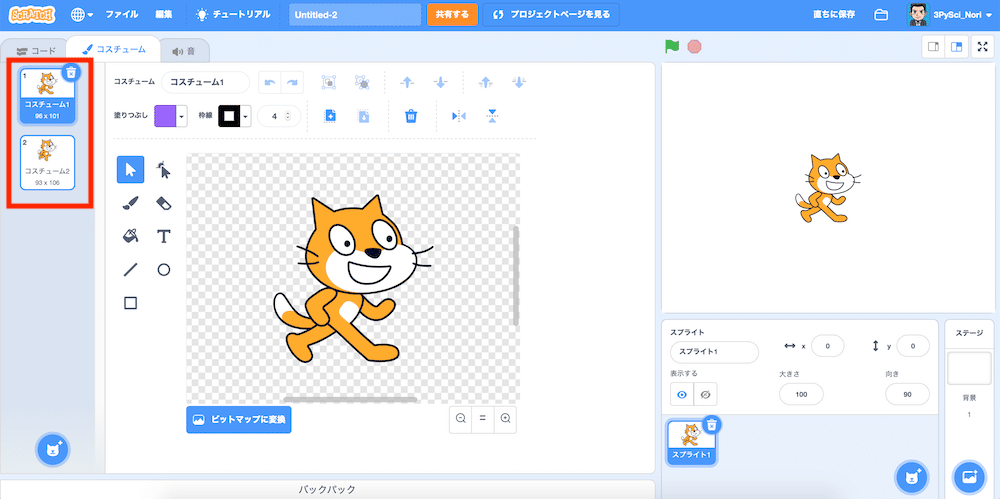Select the Line tool
Screen dimensions: 1000x499
click(x=130, y=269)
